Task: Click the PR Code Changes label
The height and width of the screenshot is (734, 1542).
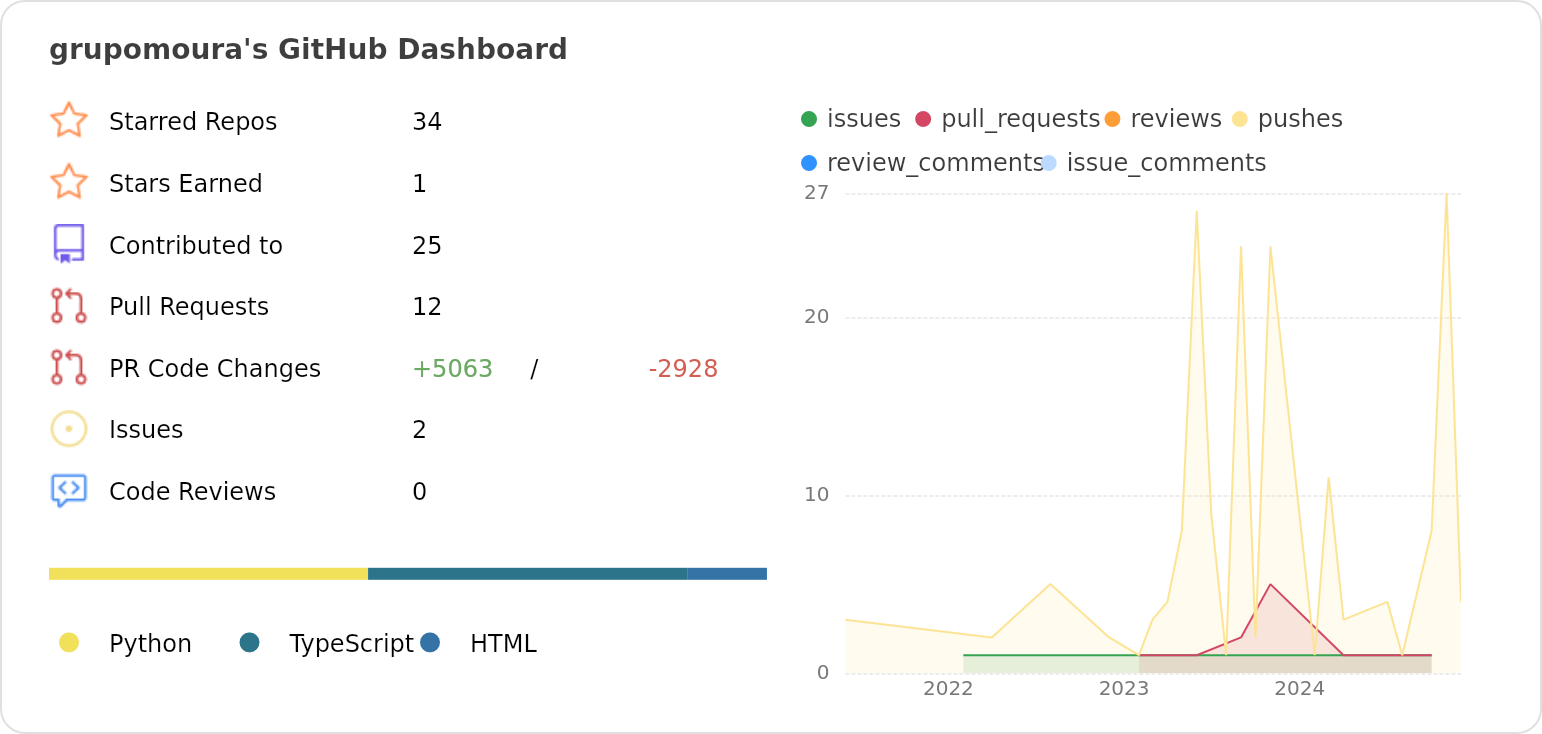Action: [x=215, y=369]
